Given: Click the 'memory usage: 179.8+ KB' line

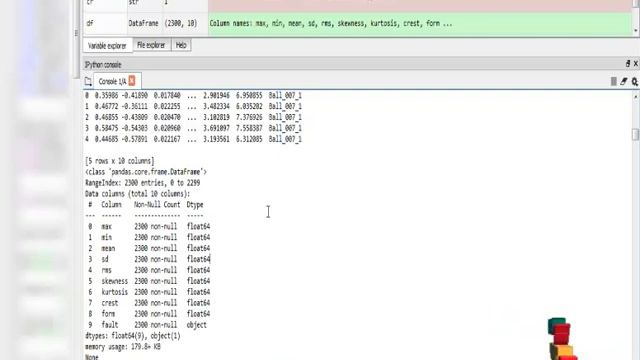Looking at the screenshot, I should tap(123, 347).
